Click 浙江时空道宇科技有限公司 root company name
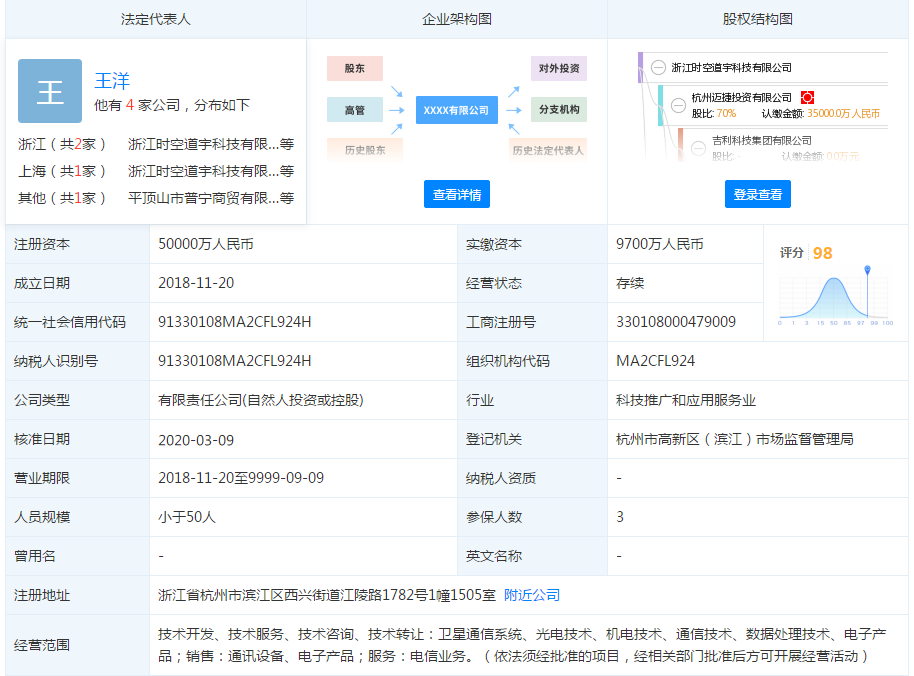This screenshot has height=676, width=914. click(731, 68)
